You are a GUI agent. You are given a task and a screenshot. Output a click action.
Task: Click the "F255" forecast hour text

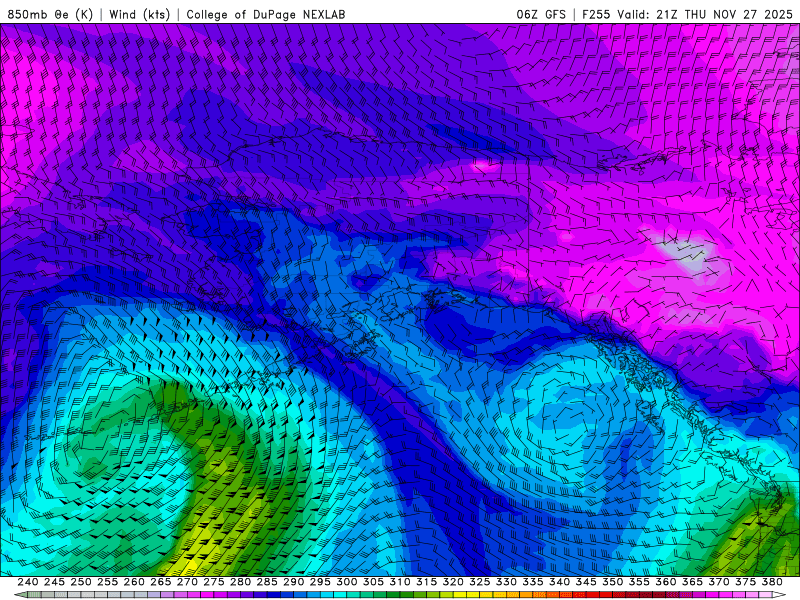[x=596, y=14]
